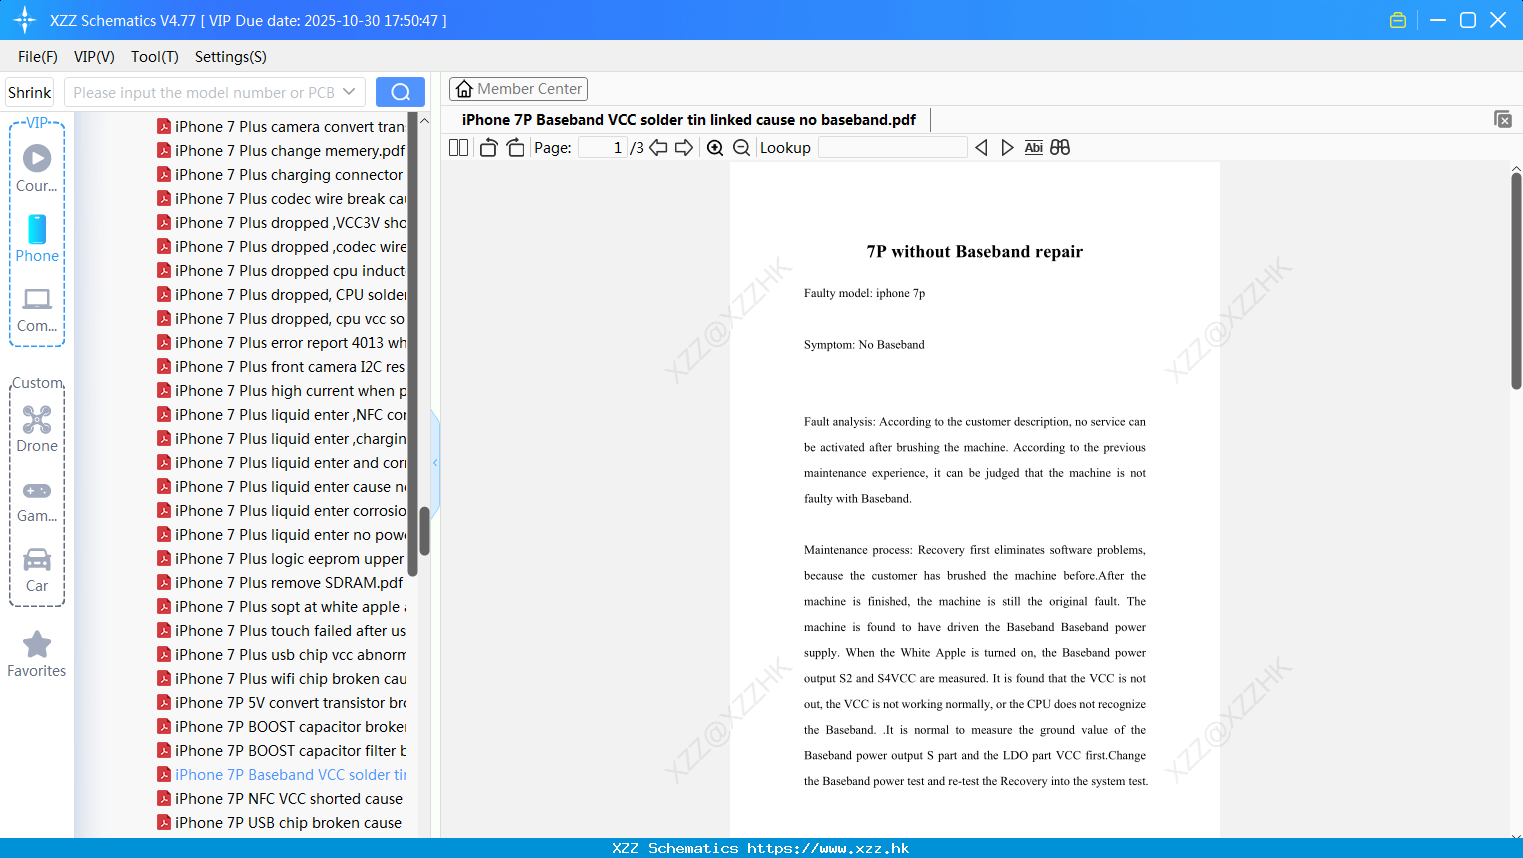
Task: Zoom out of the PDF
Action: (x=741, y=148)
